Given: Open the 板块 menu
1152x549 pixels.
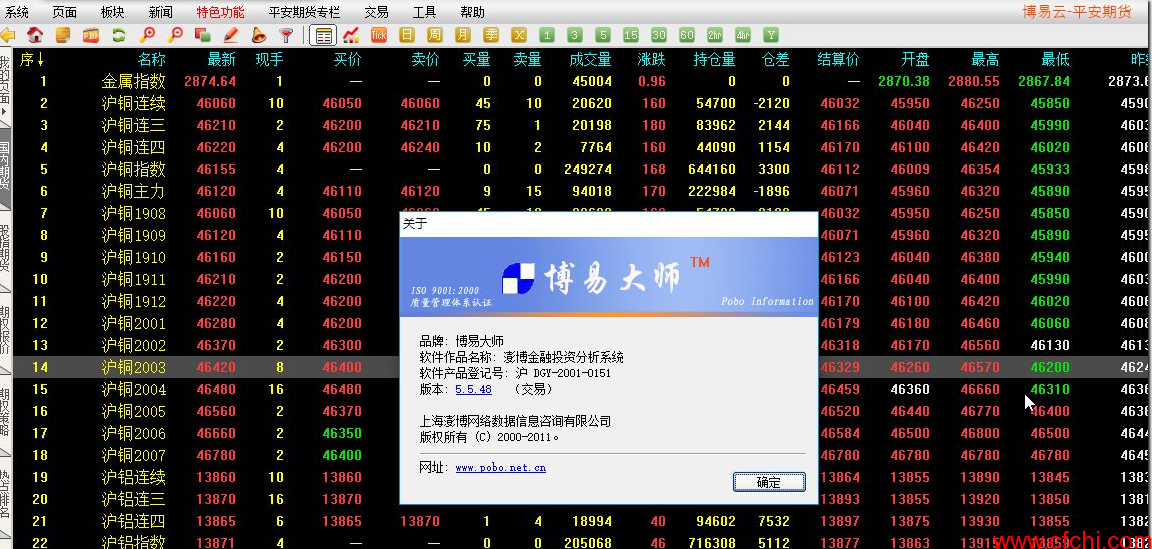Looking at the screenshot, I should tap(112, 12).
